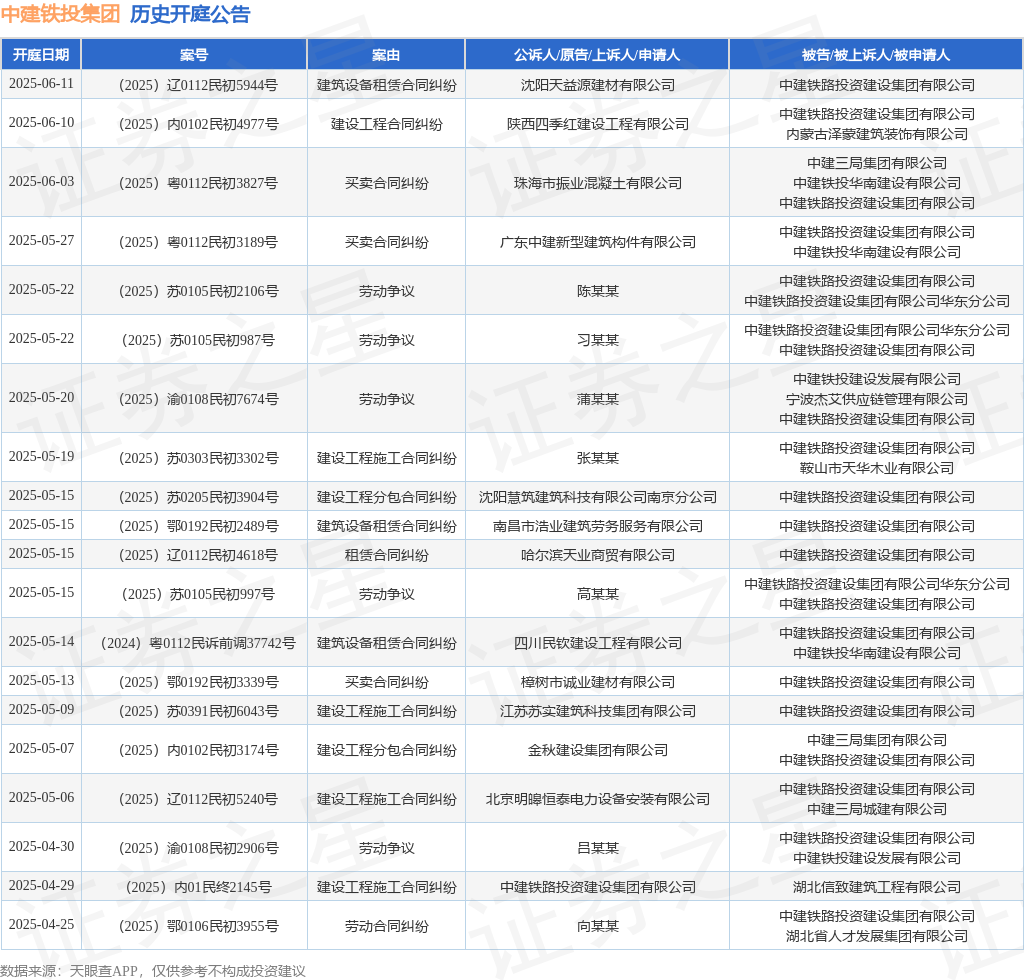1024x980 pixels.
Task: Select case number (2025)苏0105民初997号
Action: [x=198, y=593]
